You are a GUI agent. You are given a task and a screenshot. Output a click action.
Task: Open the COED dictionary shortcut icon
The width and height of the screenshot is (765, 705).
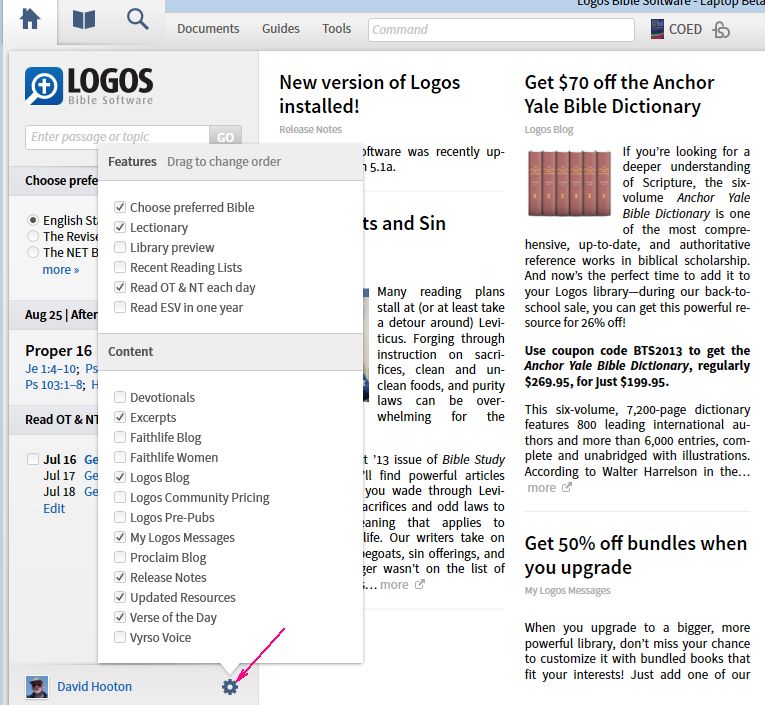point(657,29)
